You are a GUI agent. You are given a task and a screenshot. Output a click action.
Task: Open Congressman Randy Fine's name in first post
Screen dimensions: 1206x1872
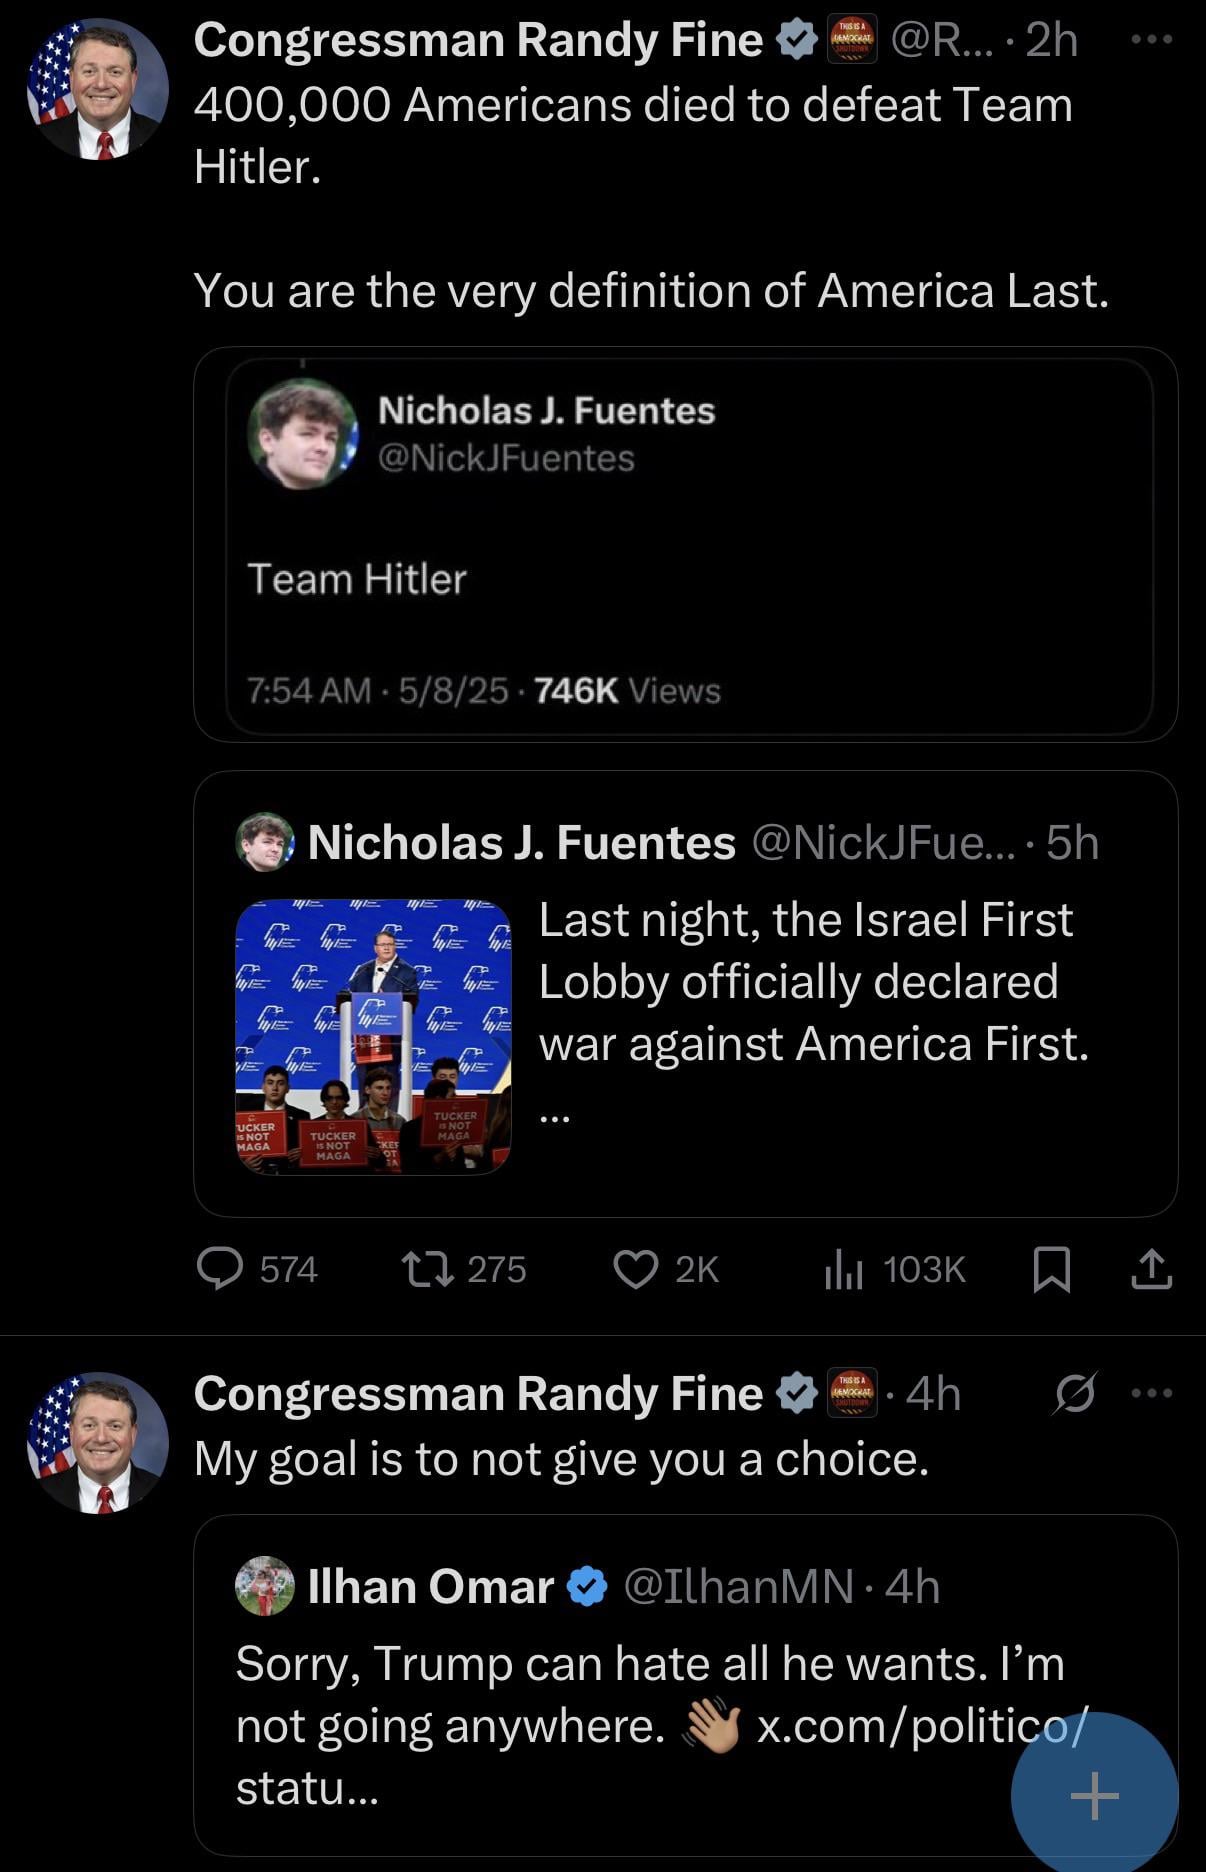pyautogui.click(x=478, y=41)
